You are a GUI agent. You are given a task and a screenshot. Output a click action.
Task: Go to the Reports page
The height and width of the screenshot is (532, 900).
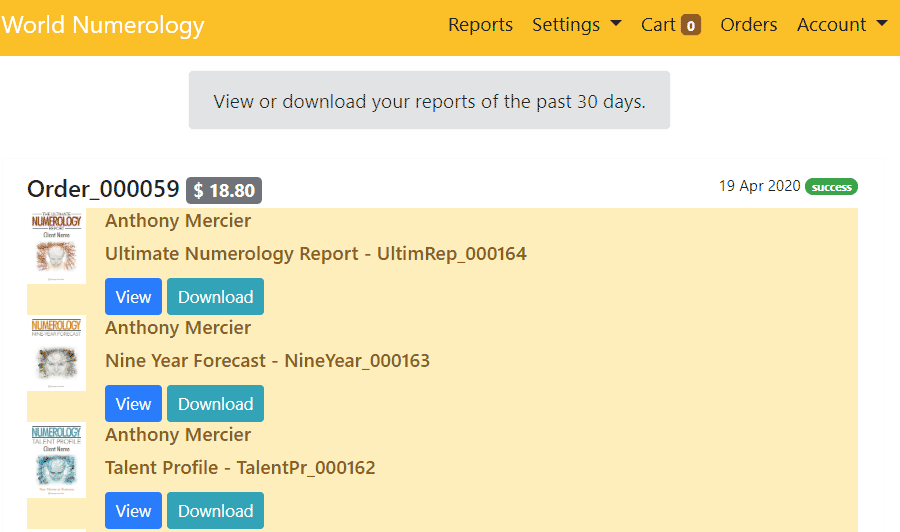[480, 25]
